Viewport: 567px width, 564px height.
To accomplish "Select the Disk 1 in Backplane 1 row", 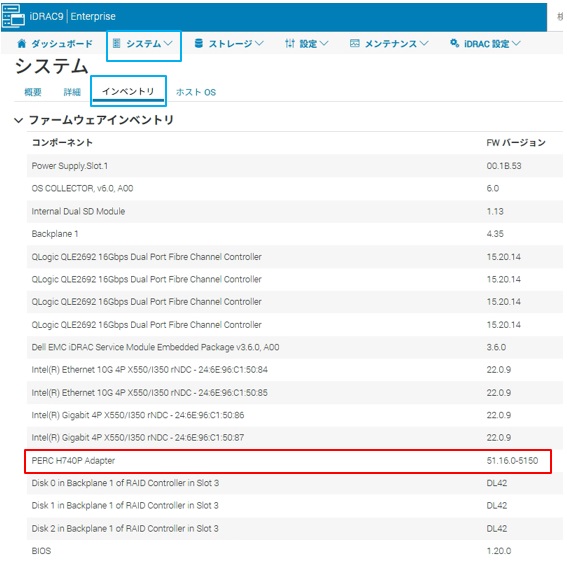I will (294, 506).
